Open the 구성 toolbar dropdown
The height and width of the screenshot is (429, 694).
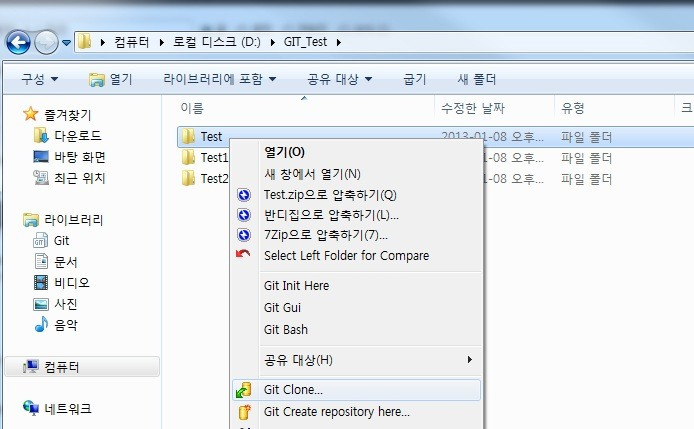pos(40,79)
